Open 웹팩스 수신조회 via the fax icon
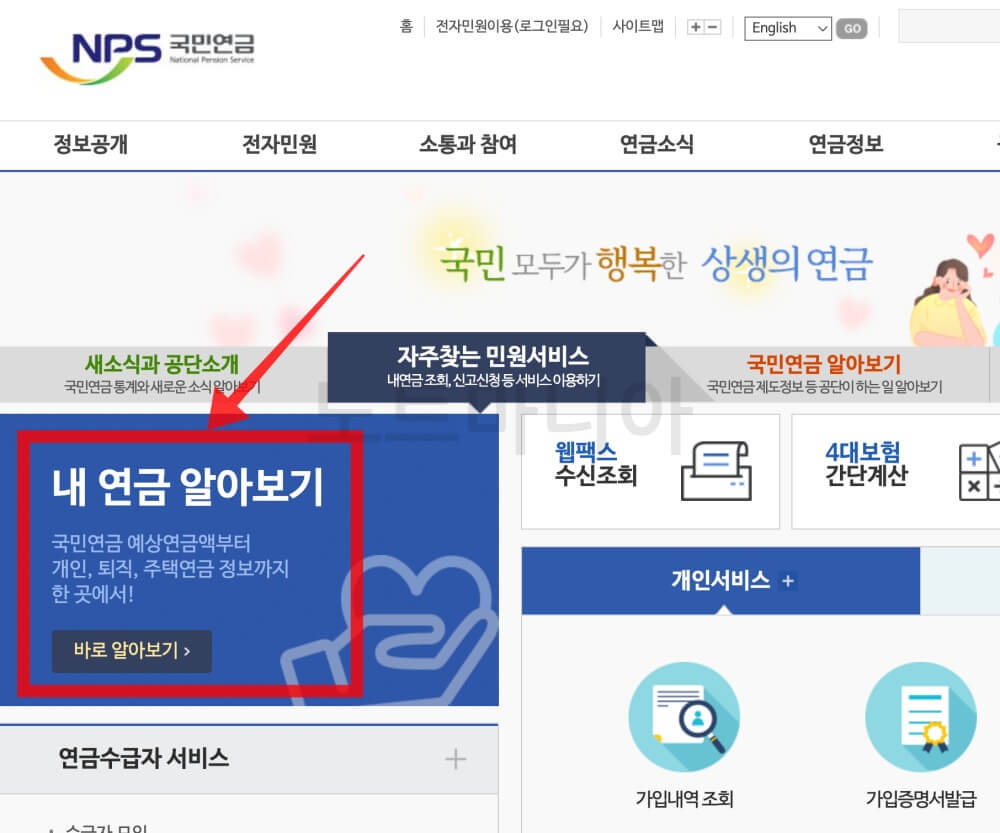1000x833 pixels. click(x=715, y=470)
